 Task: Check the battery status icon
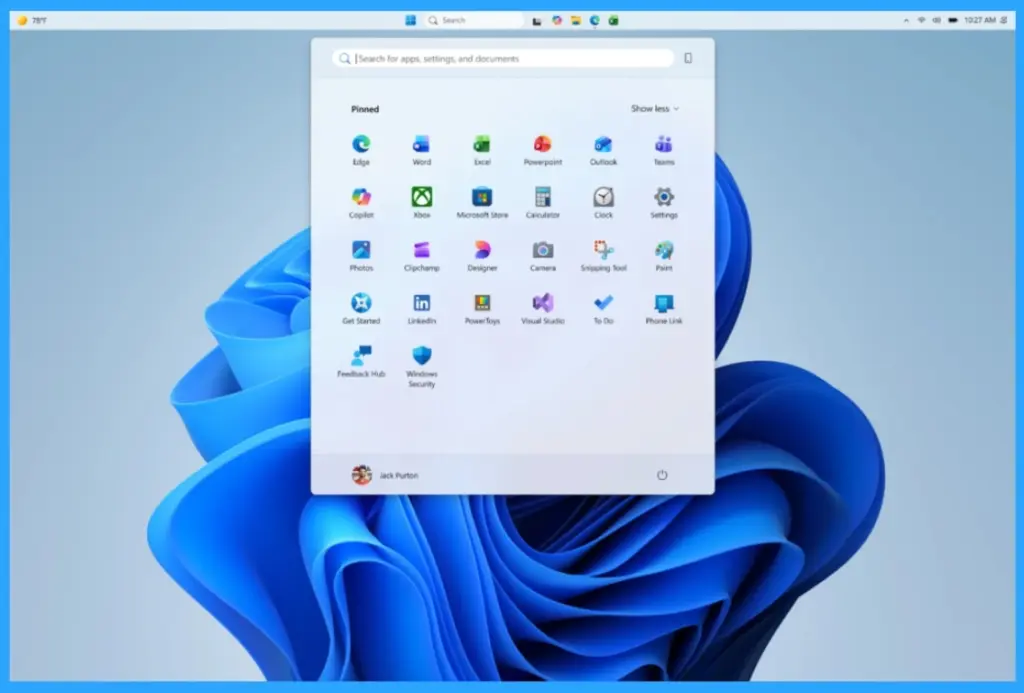click(953, 20)
